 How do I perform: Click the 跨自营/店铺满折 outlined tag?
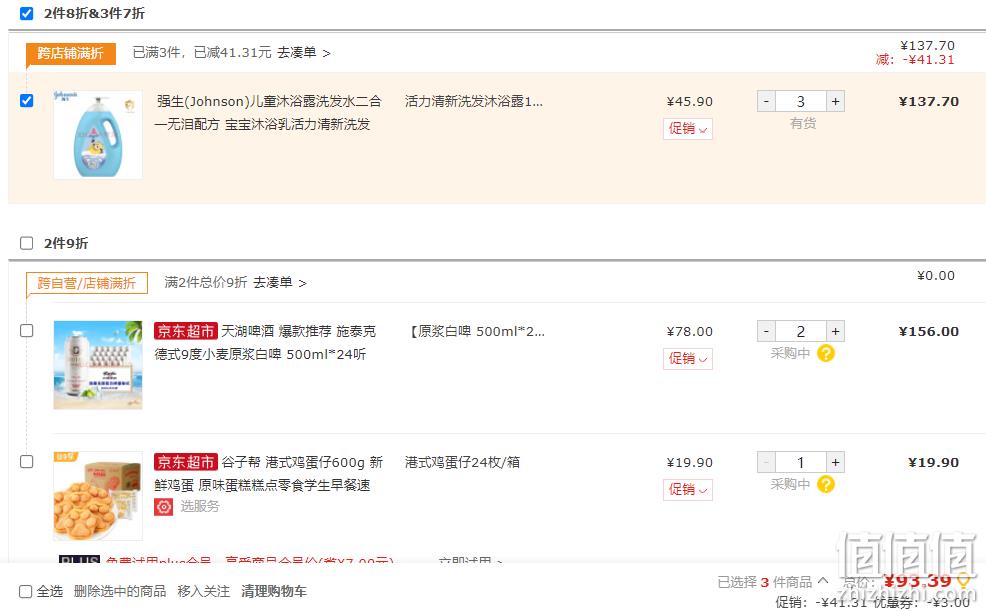click(87, 283)
